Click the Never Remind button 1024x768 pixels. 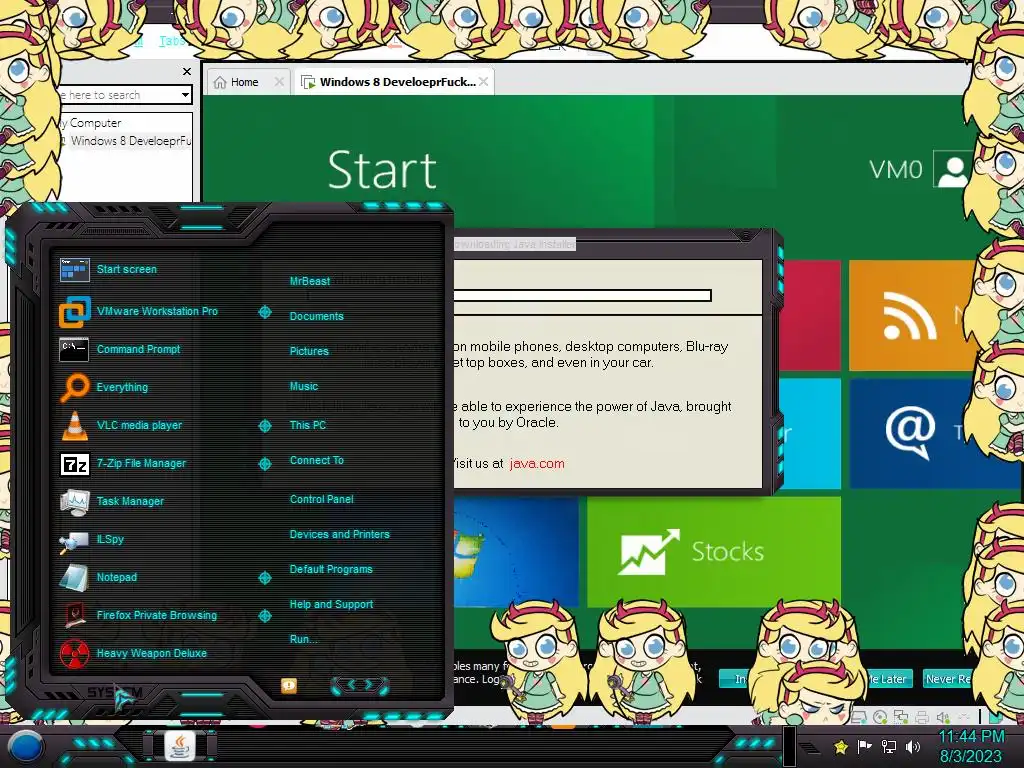point(947,679)
